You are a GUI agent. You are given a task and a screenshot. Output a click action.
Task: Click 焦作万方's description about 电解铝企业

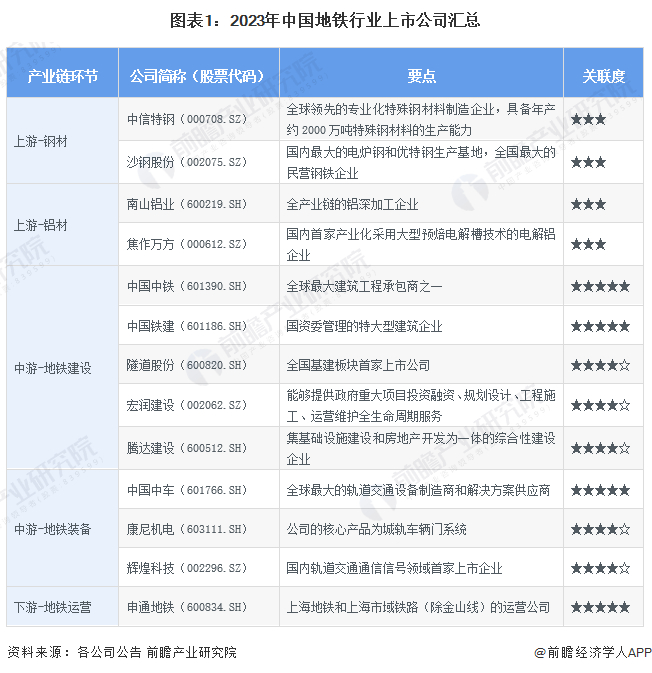[x=421, y=244]
